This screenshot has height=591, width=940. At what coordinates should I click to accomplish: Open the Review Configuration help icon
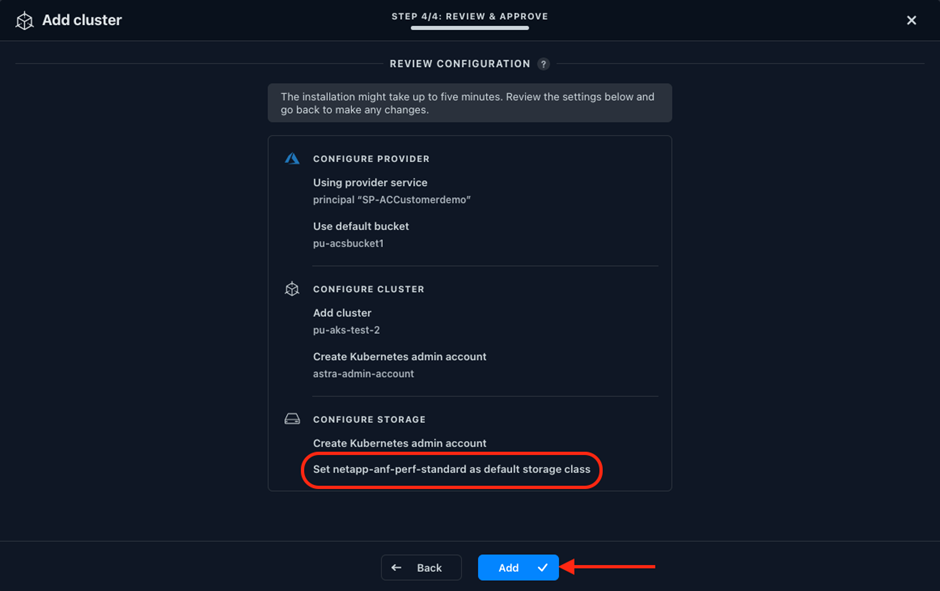tap(543, 64)
